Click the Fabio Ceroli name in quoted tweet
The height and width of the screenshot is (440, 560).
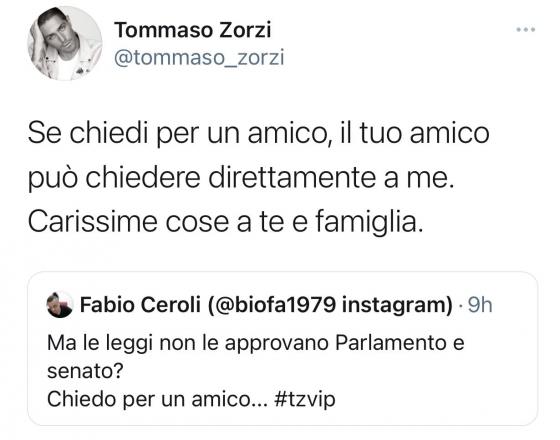coord(140,305)
